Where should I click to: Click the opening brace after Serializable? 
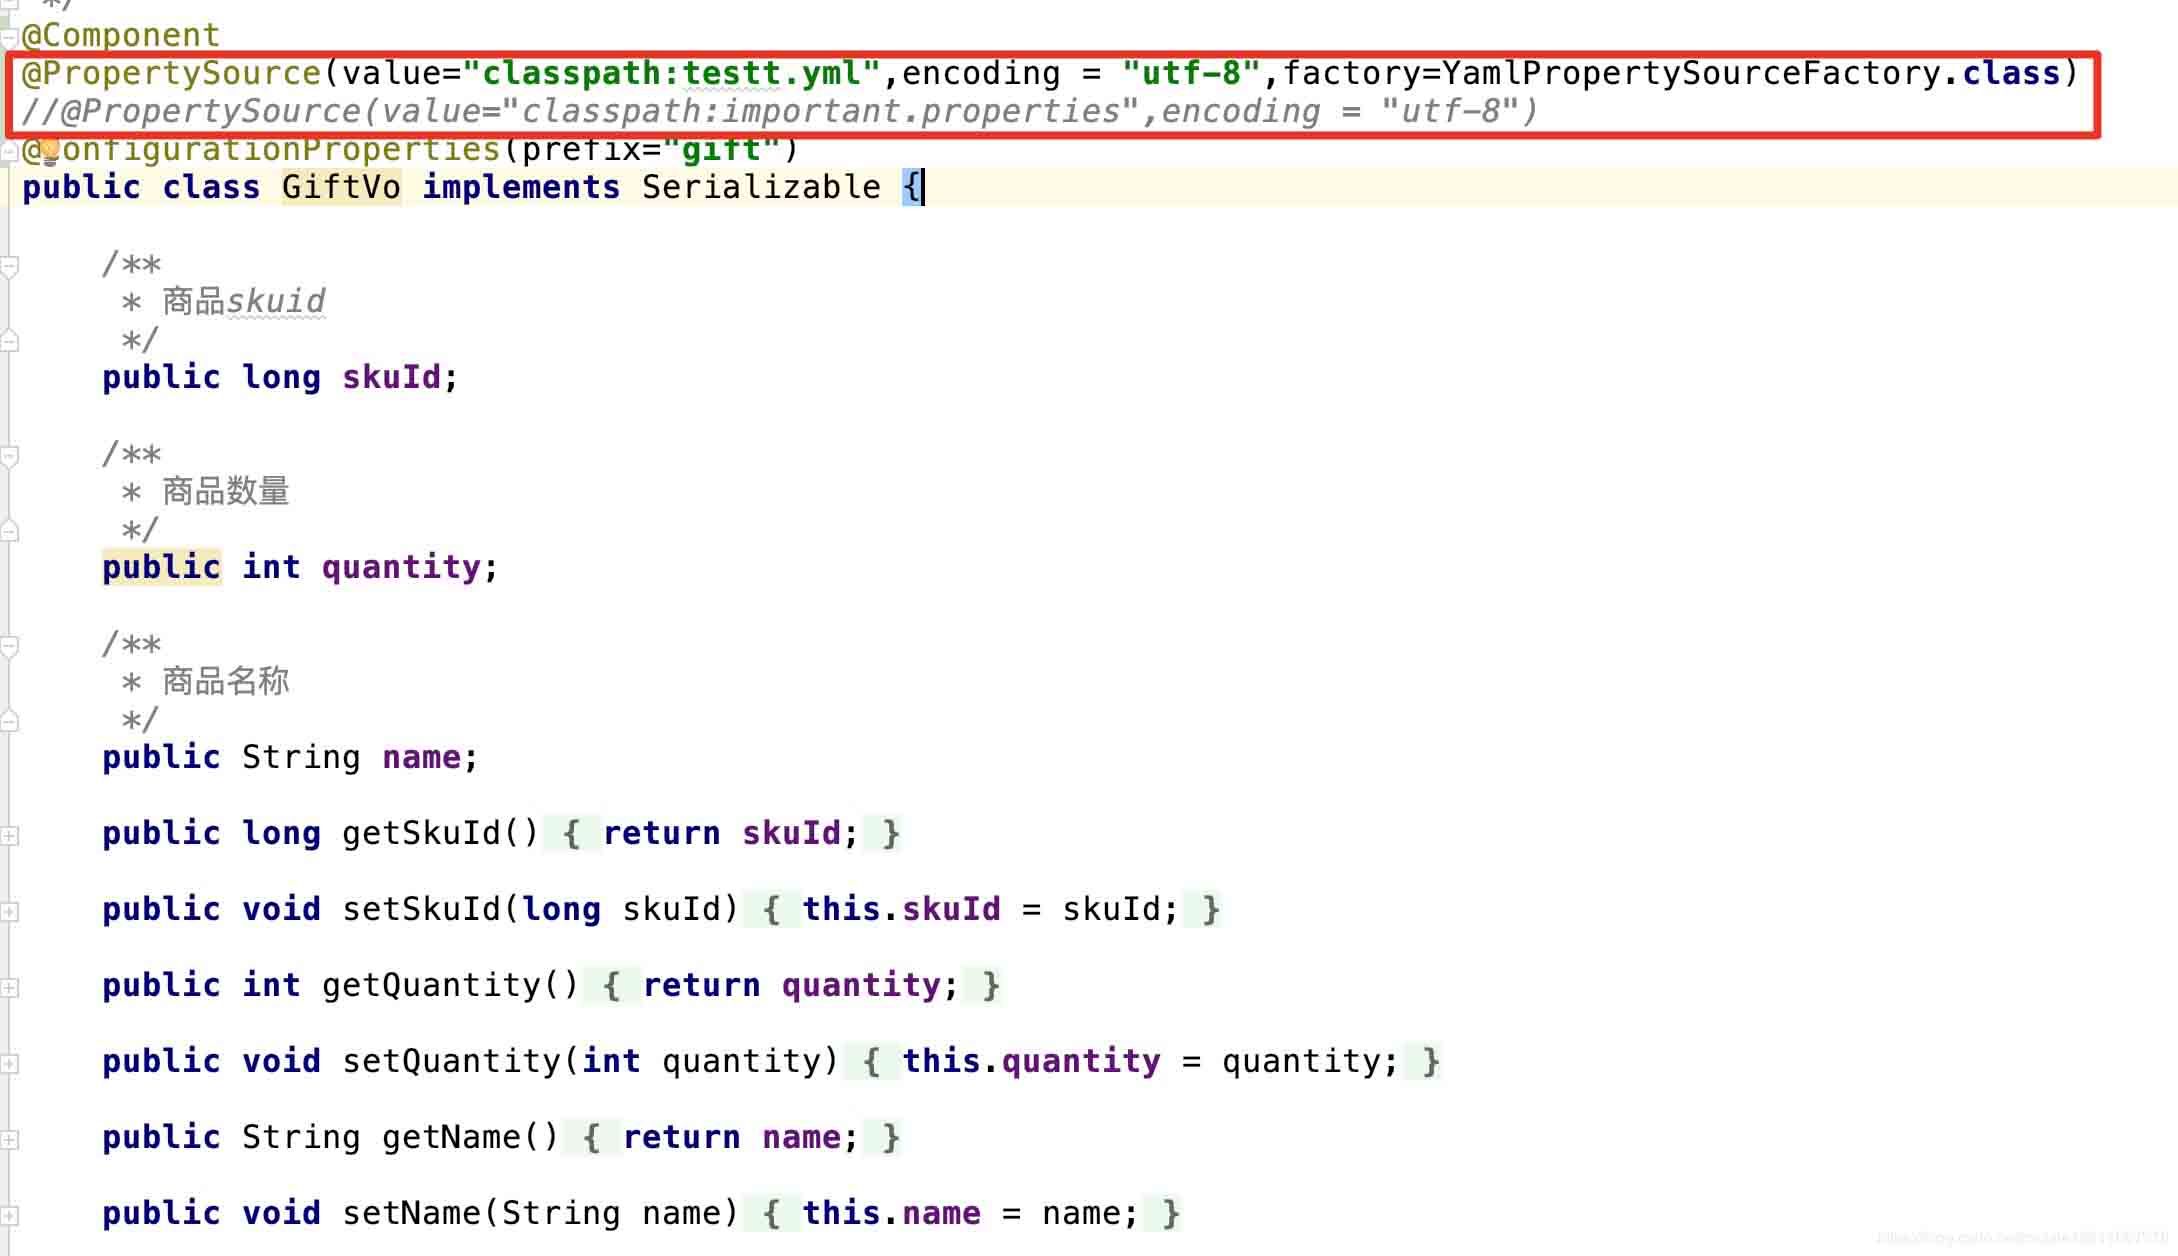(911, 187)
